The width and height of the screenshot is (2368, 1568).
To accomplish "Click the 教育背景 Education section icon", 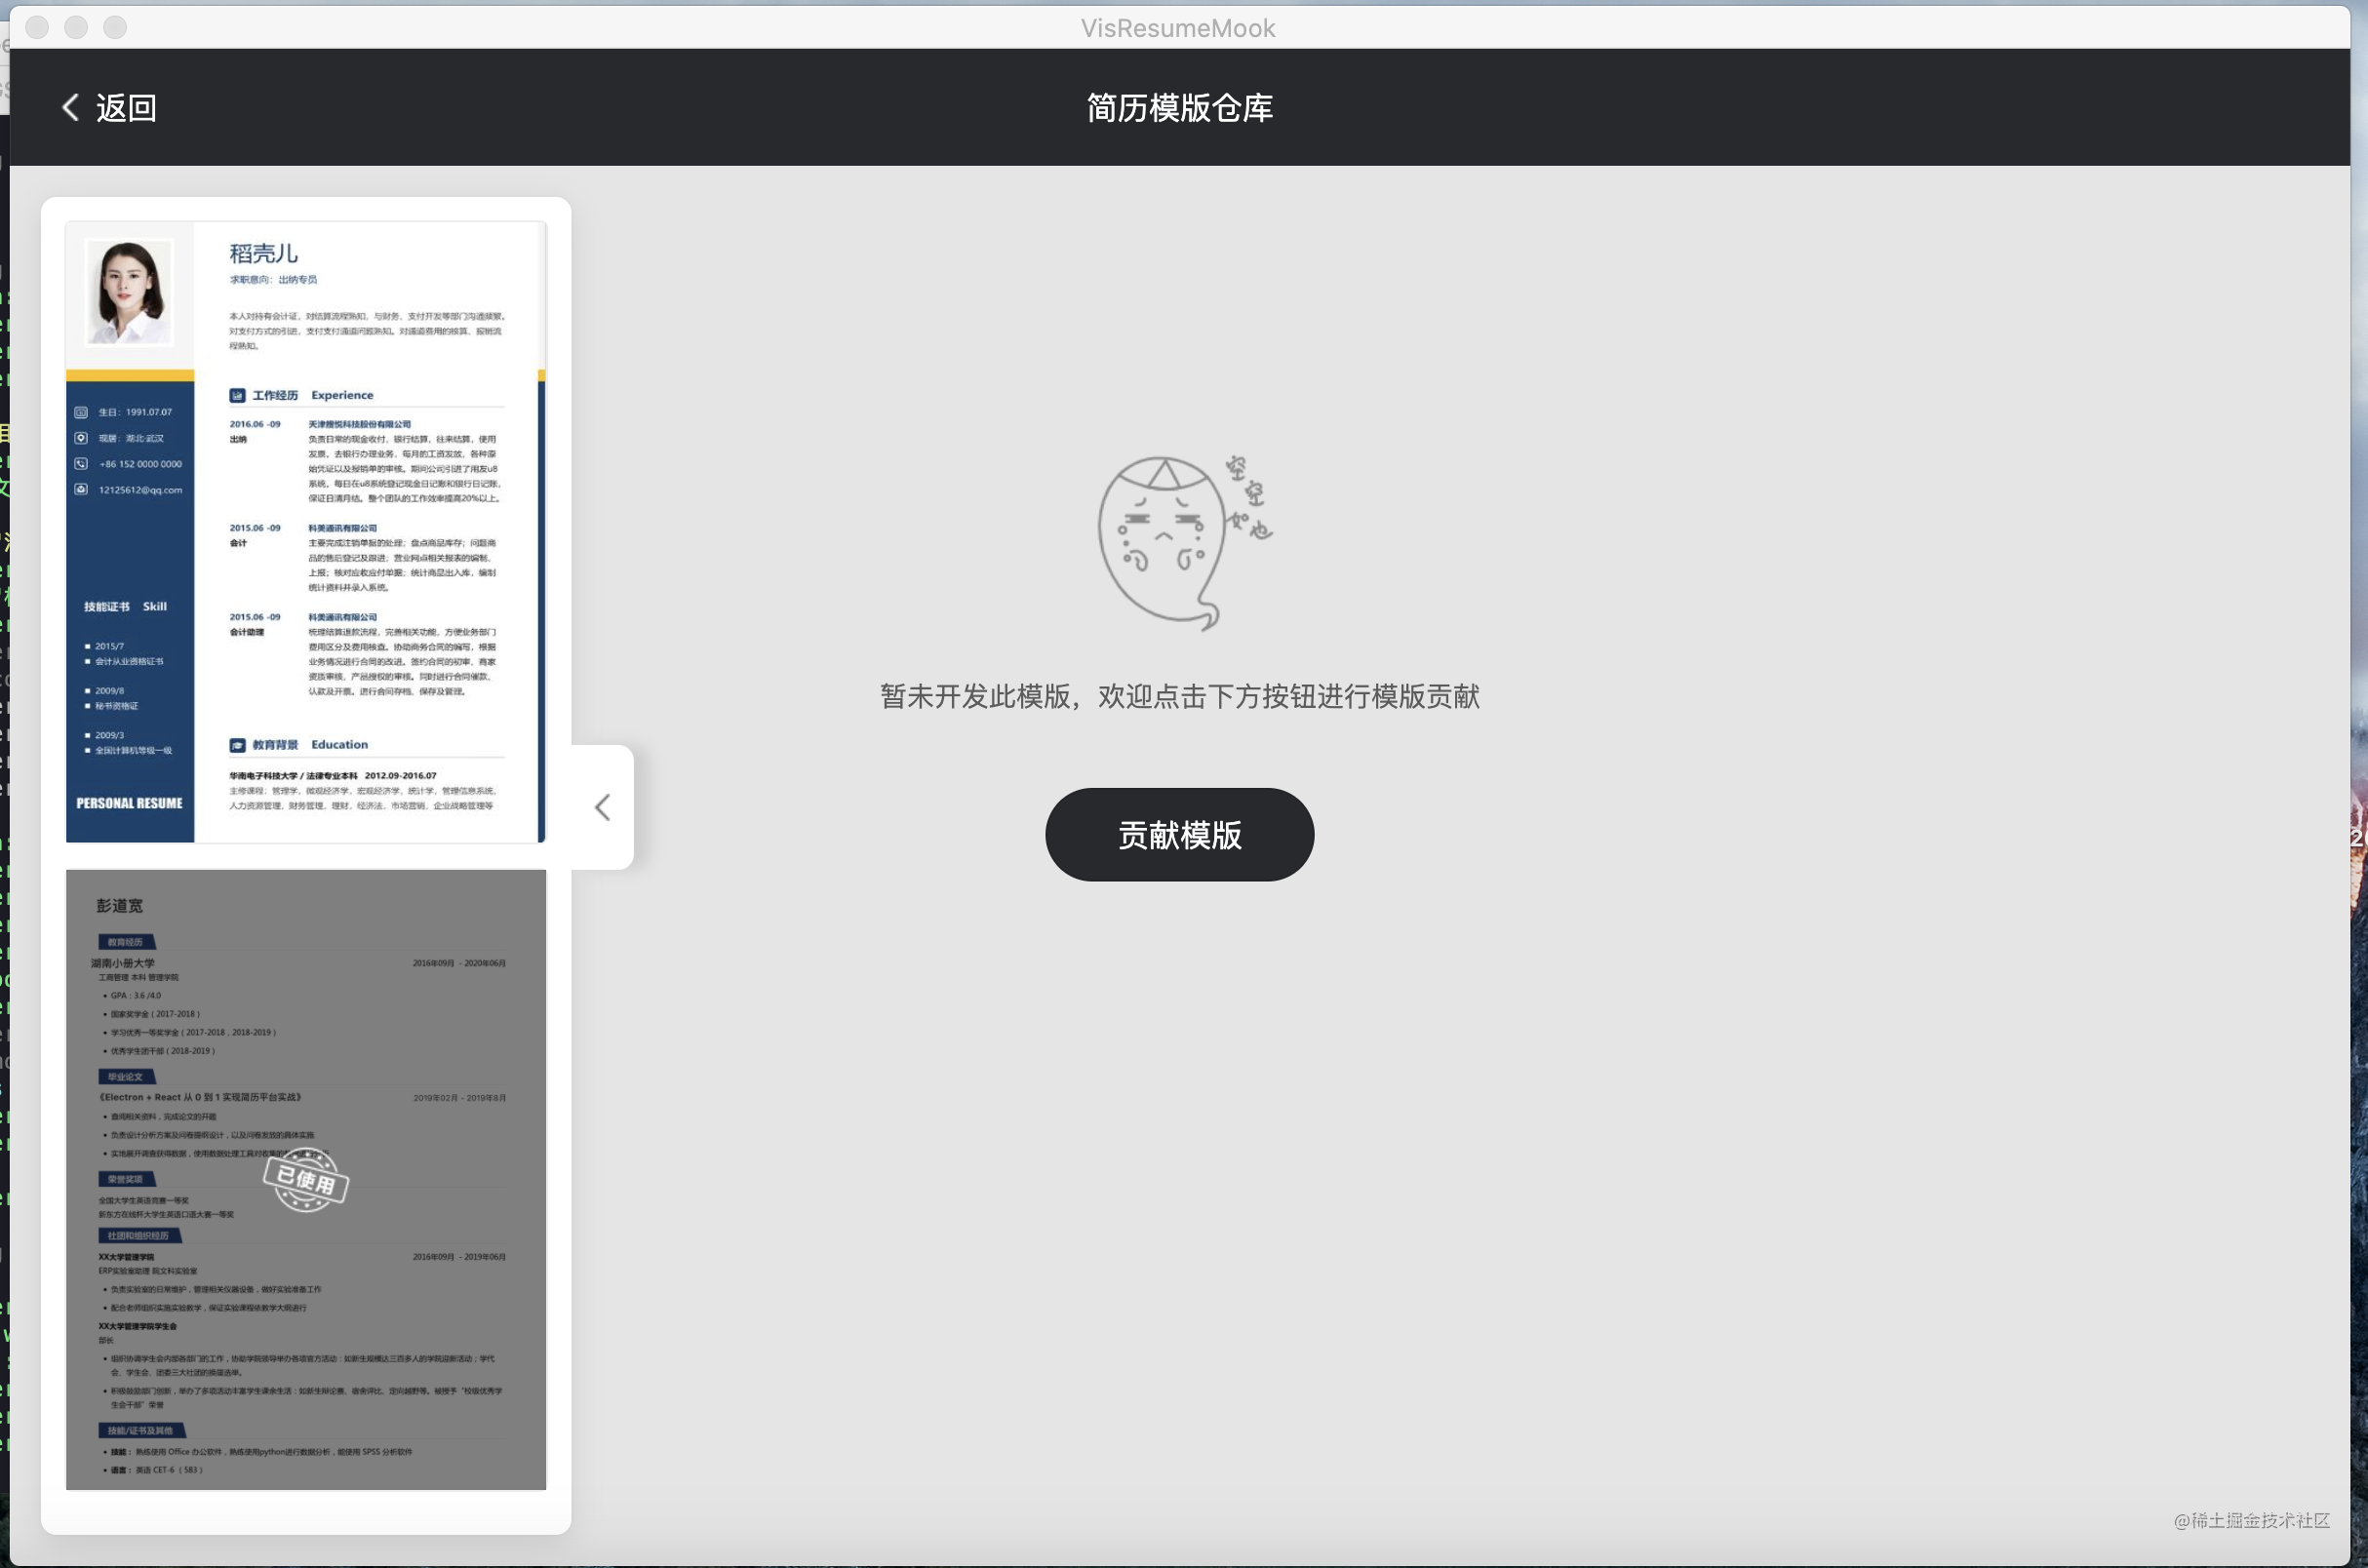I will pyautogui.click(x=237, y=745).
